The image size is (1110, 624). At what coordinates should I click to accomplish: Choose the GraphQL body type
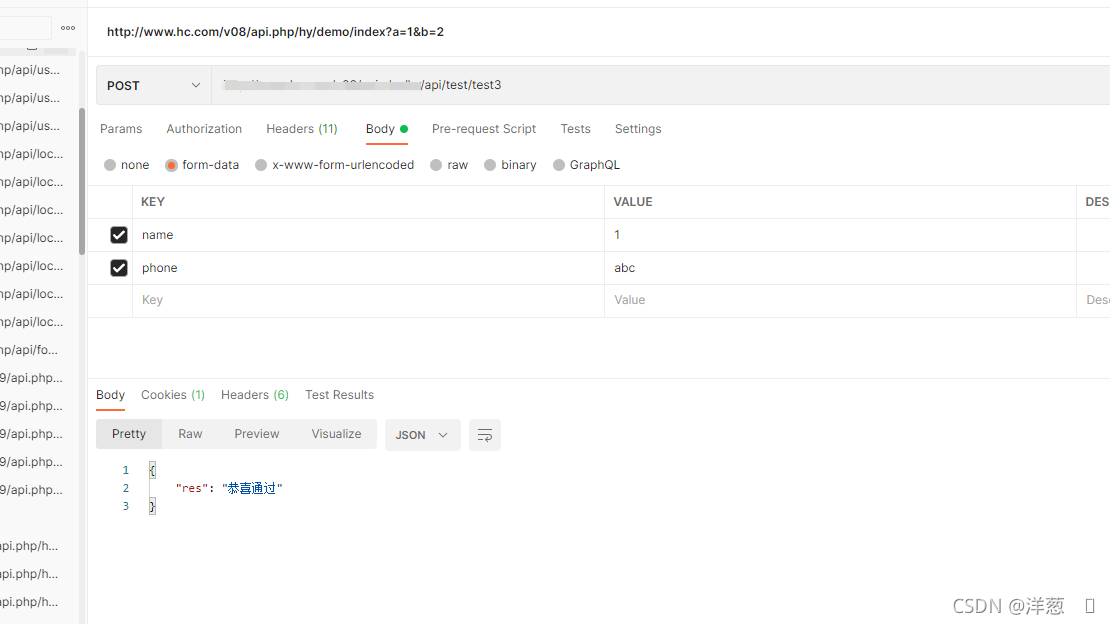[559, 165]
